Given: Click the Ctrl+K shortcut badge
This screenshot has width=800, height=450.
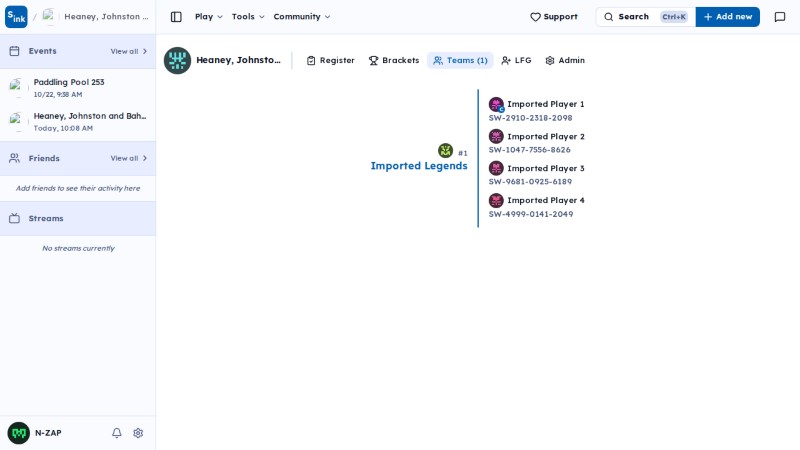Looking at the screenshot, I should click(x=674, y=17).
